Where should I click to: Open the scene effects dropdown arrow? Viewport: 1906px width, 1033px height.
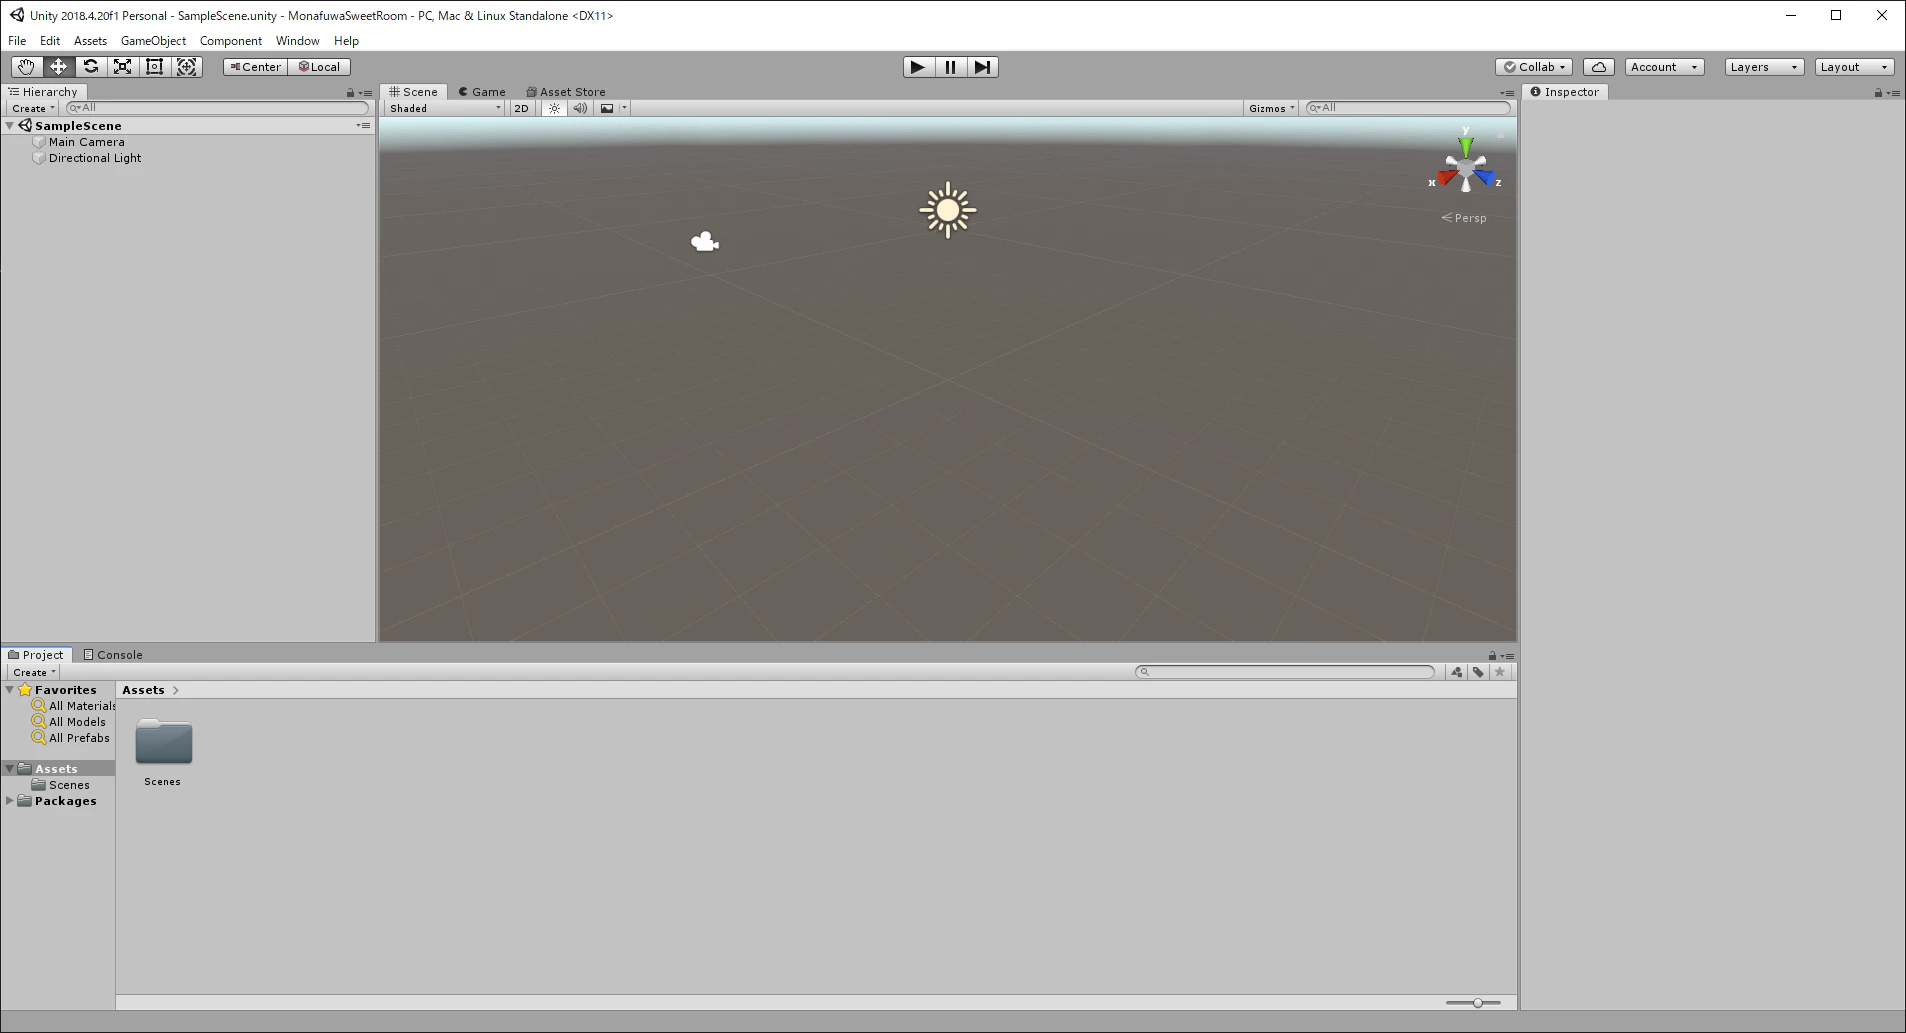(624, 108)
